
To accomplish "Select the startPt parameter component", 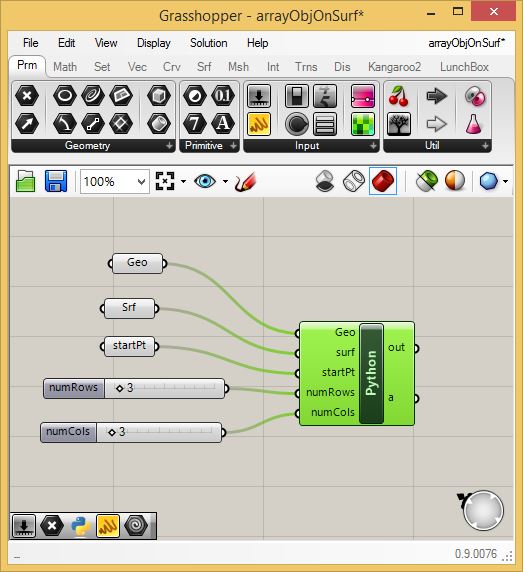I will [129, 346].
